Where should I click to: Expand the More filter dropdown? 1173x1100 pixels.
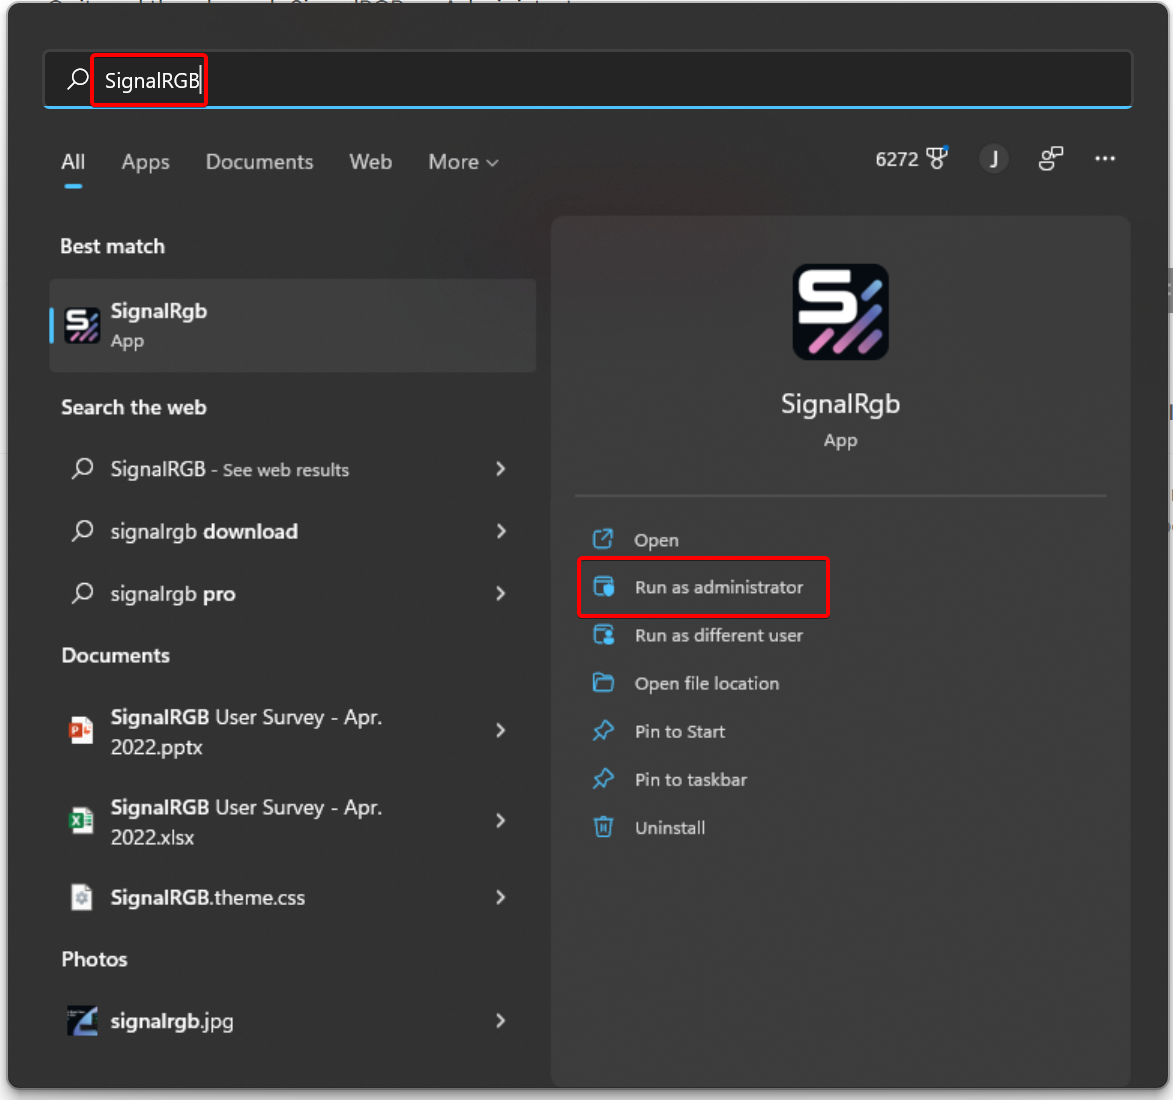click(x=463, y=162)
